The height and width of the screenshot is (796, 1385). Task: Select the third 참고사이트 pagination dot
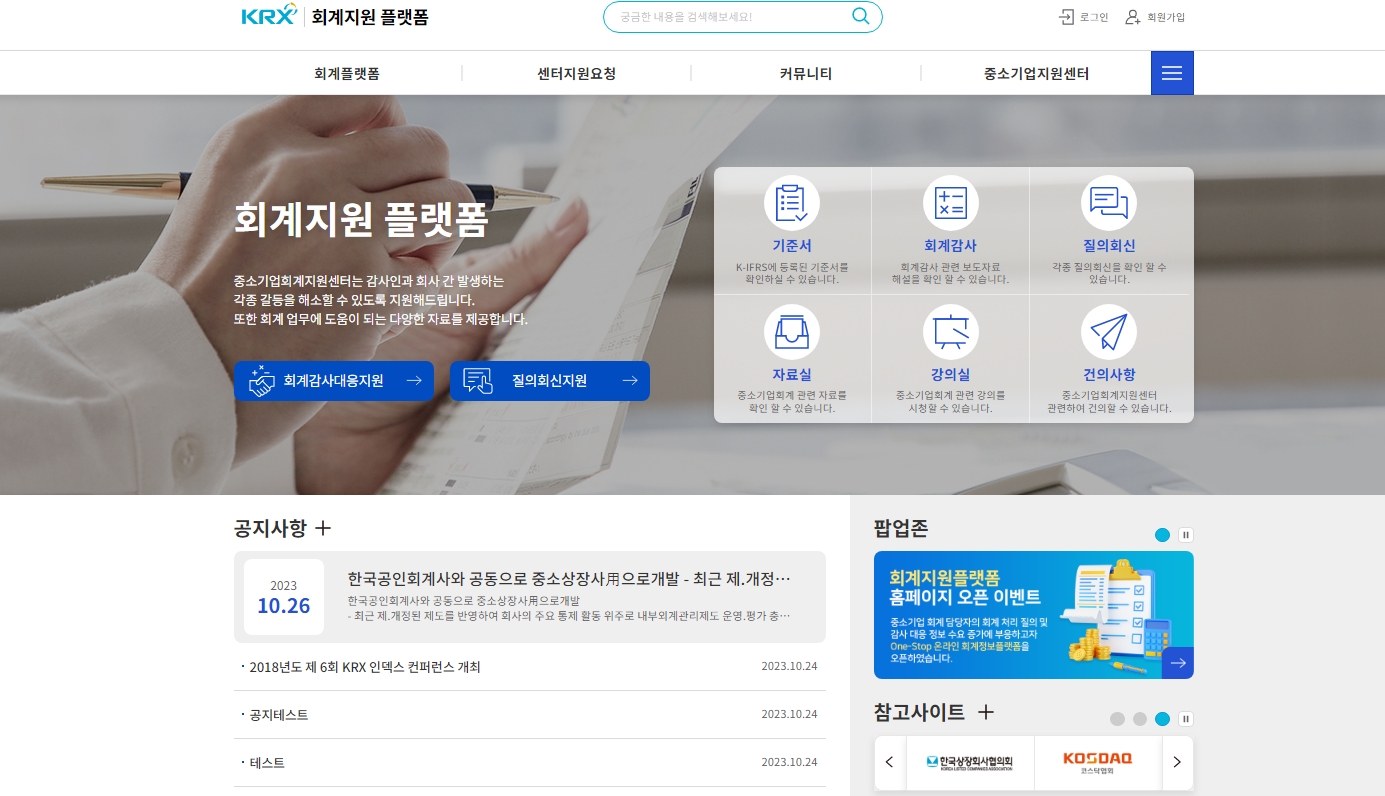(1162, 719)
